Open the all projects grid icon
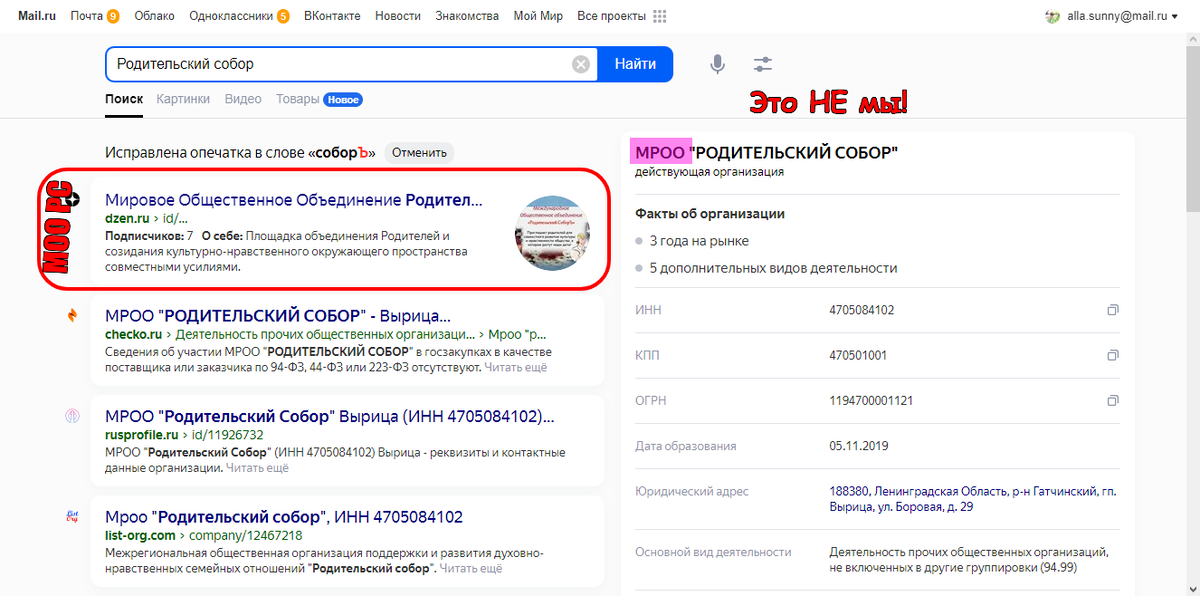The height and width of the screenshot is (596, 1200). pyautogui.click(x=660, y=17)
